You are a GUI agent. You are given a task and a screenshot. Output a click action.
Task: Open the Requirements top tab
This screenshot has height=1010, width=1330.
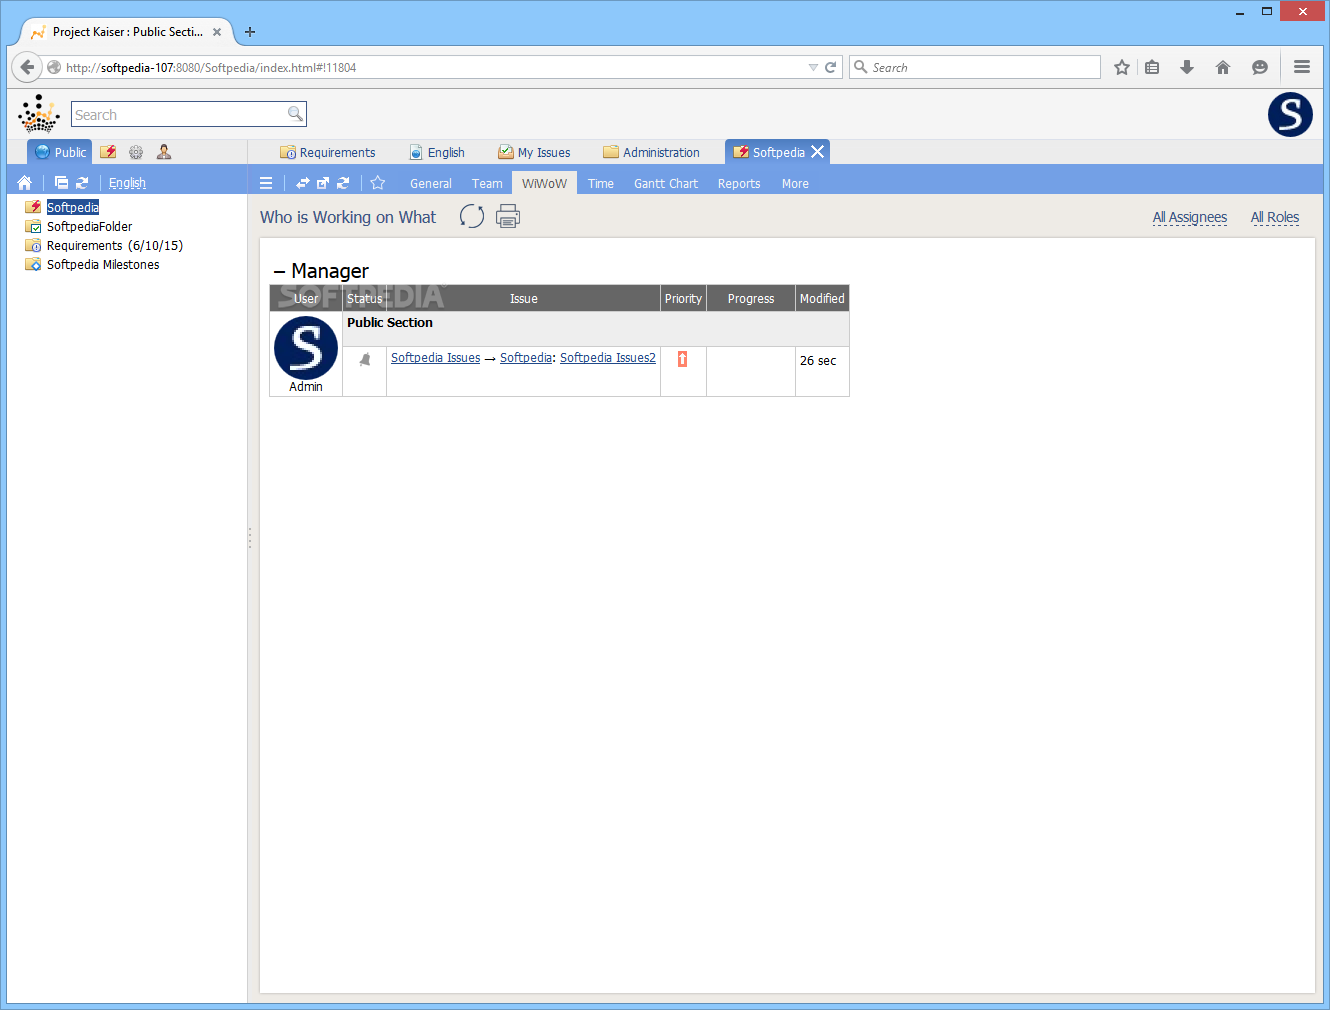(x=328, y=152)
